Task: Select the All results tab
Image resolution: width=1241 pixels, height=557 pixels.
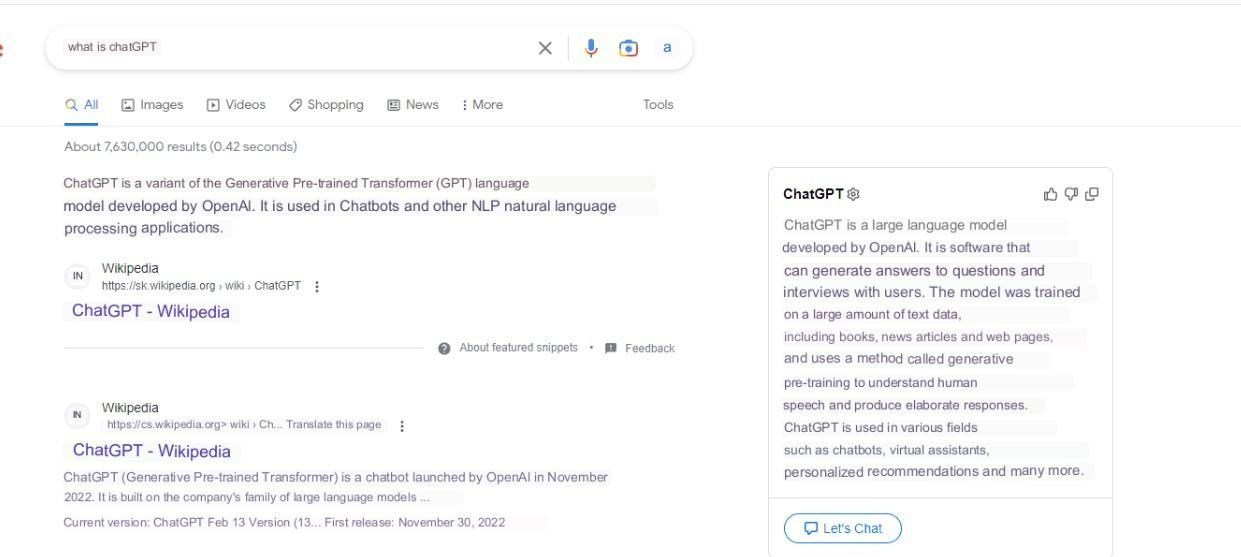Action: point(82,105)
